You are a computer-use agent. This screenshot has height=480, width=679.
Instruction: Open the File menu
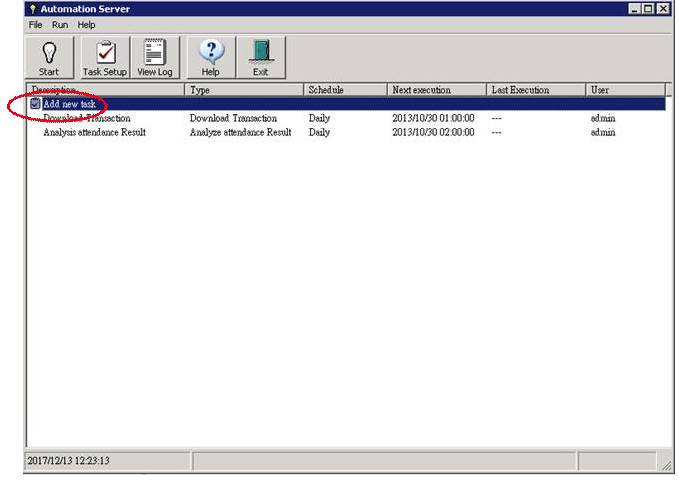click(36, 25)
